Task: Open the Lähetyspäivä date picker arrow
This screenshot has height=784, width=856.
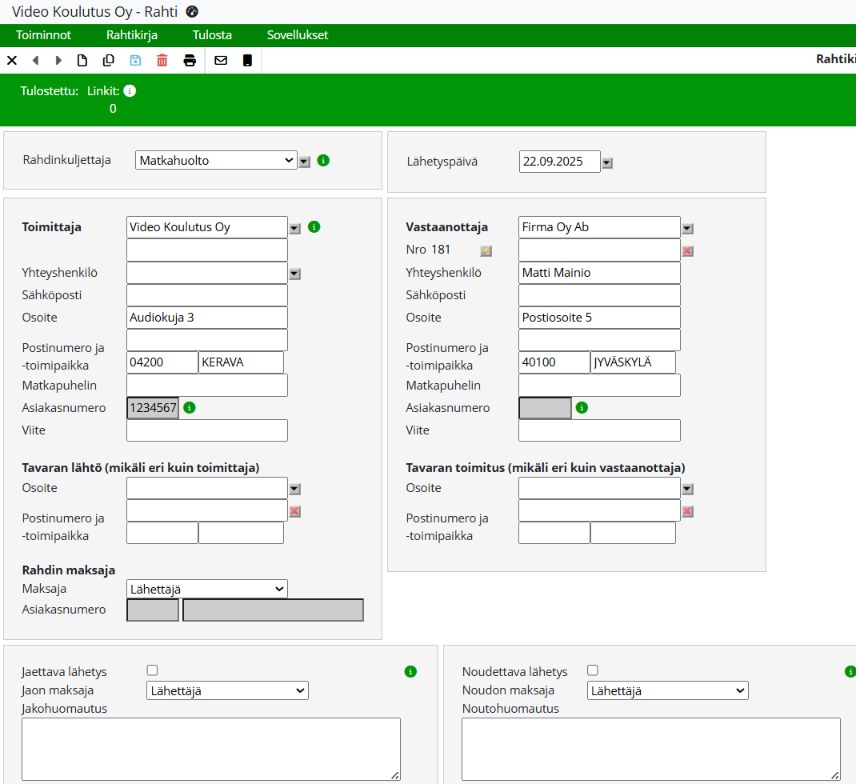Action: point(607,163)
